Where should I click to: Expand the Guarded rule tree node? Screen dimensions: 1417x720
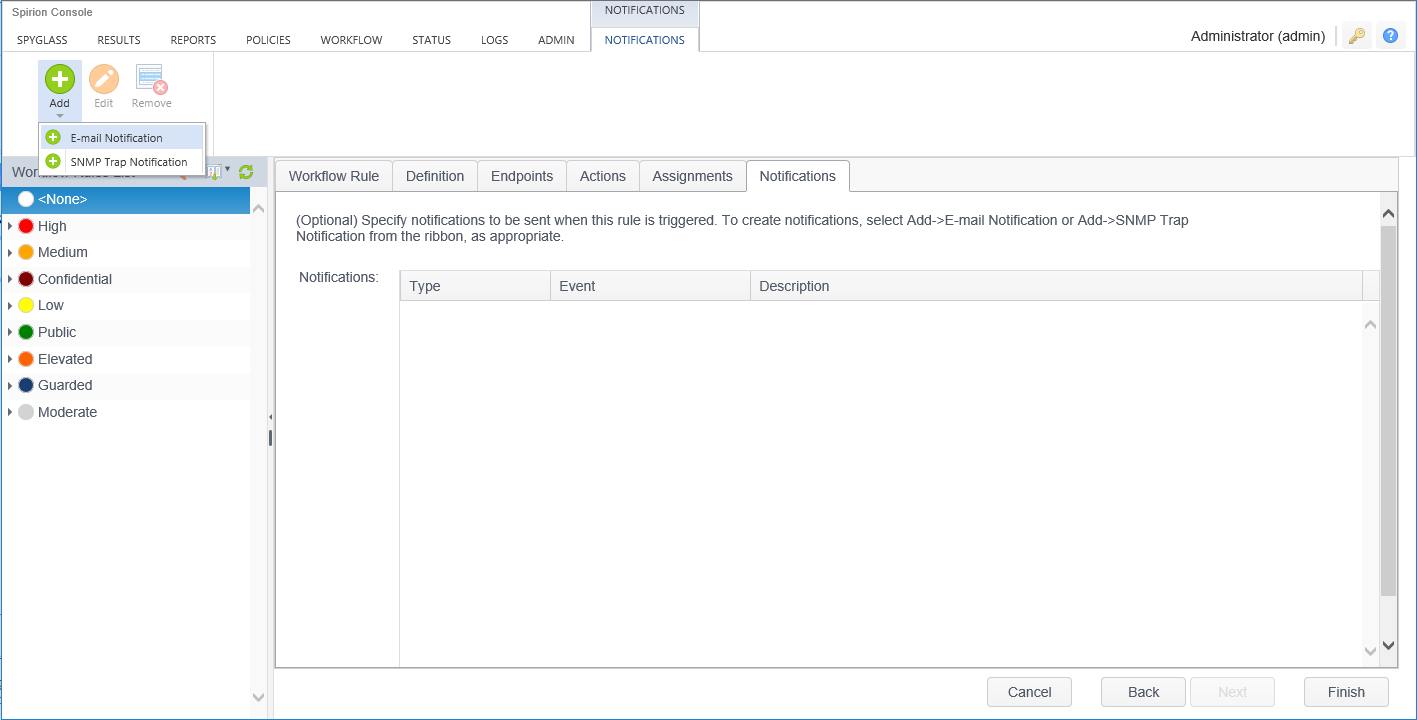click(x=10, y=385)
